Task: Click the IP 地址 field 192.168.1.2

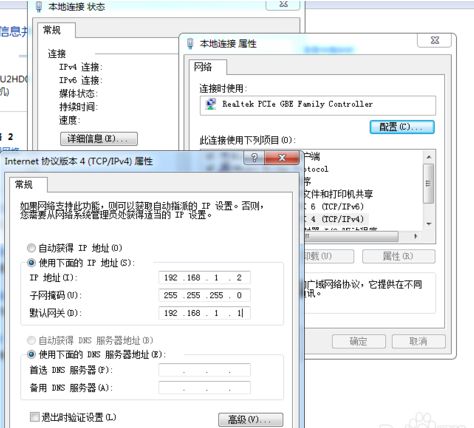Action: (204, 278)
